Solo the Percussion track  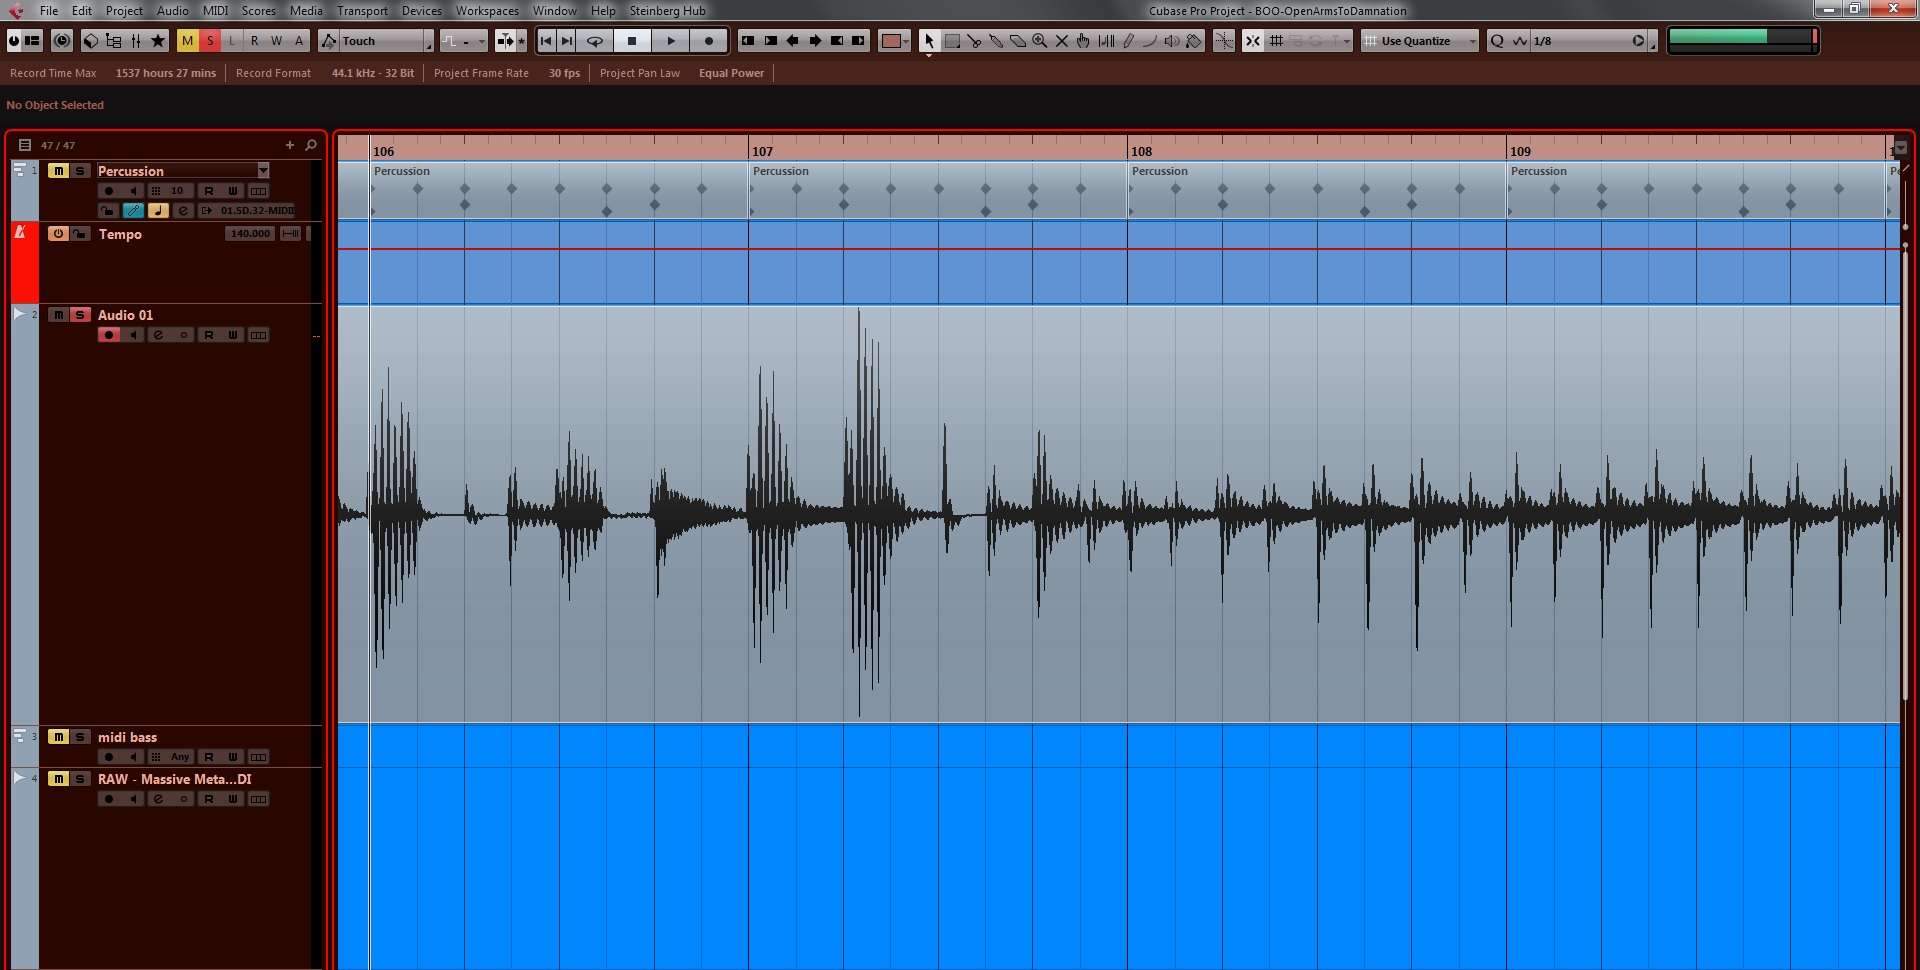point(80,171)
